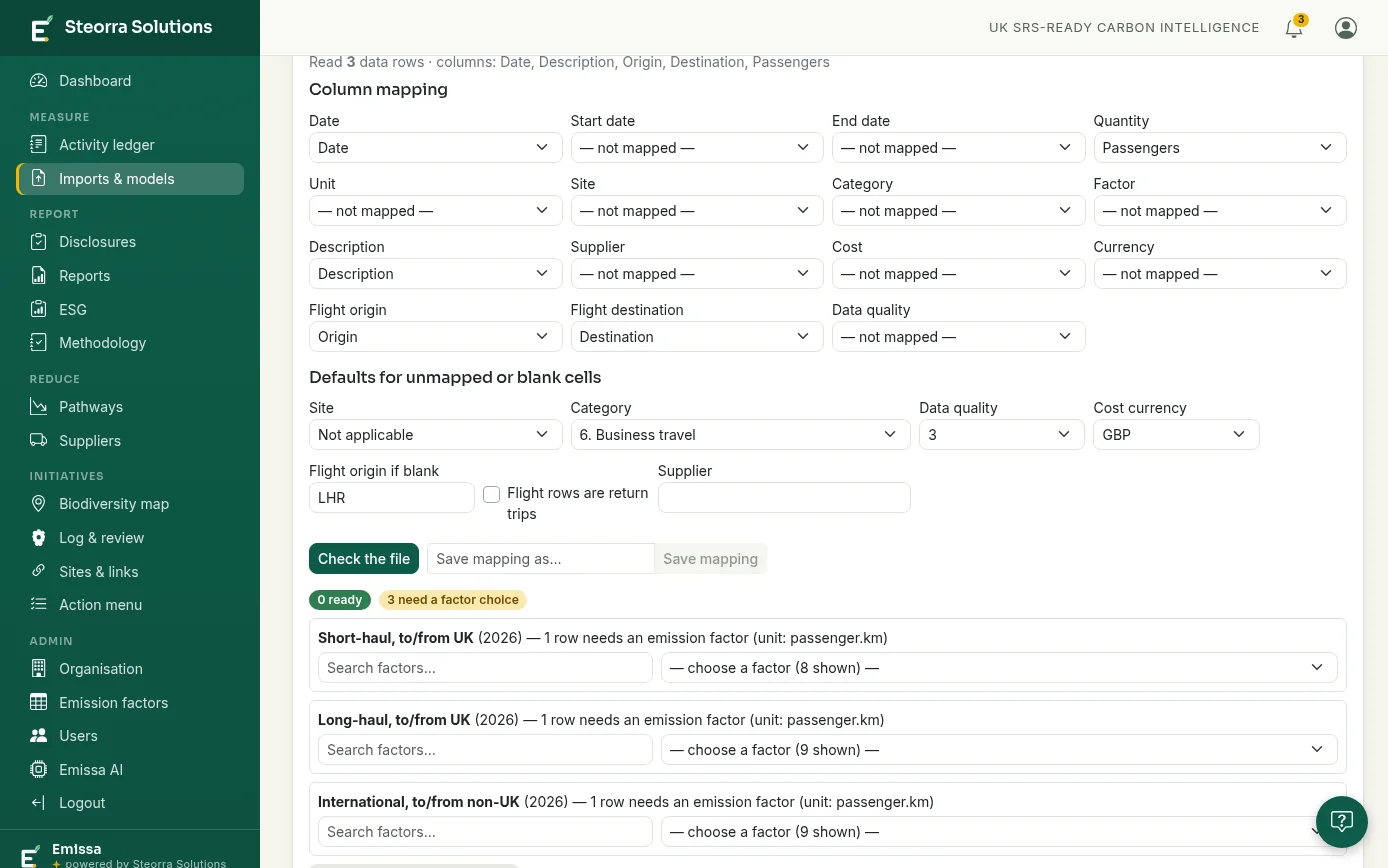
Task: Click the Imports & models upload icon
Action: coord(38,179)
